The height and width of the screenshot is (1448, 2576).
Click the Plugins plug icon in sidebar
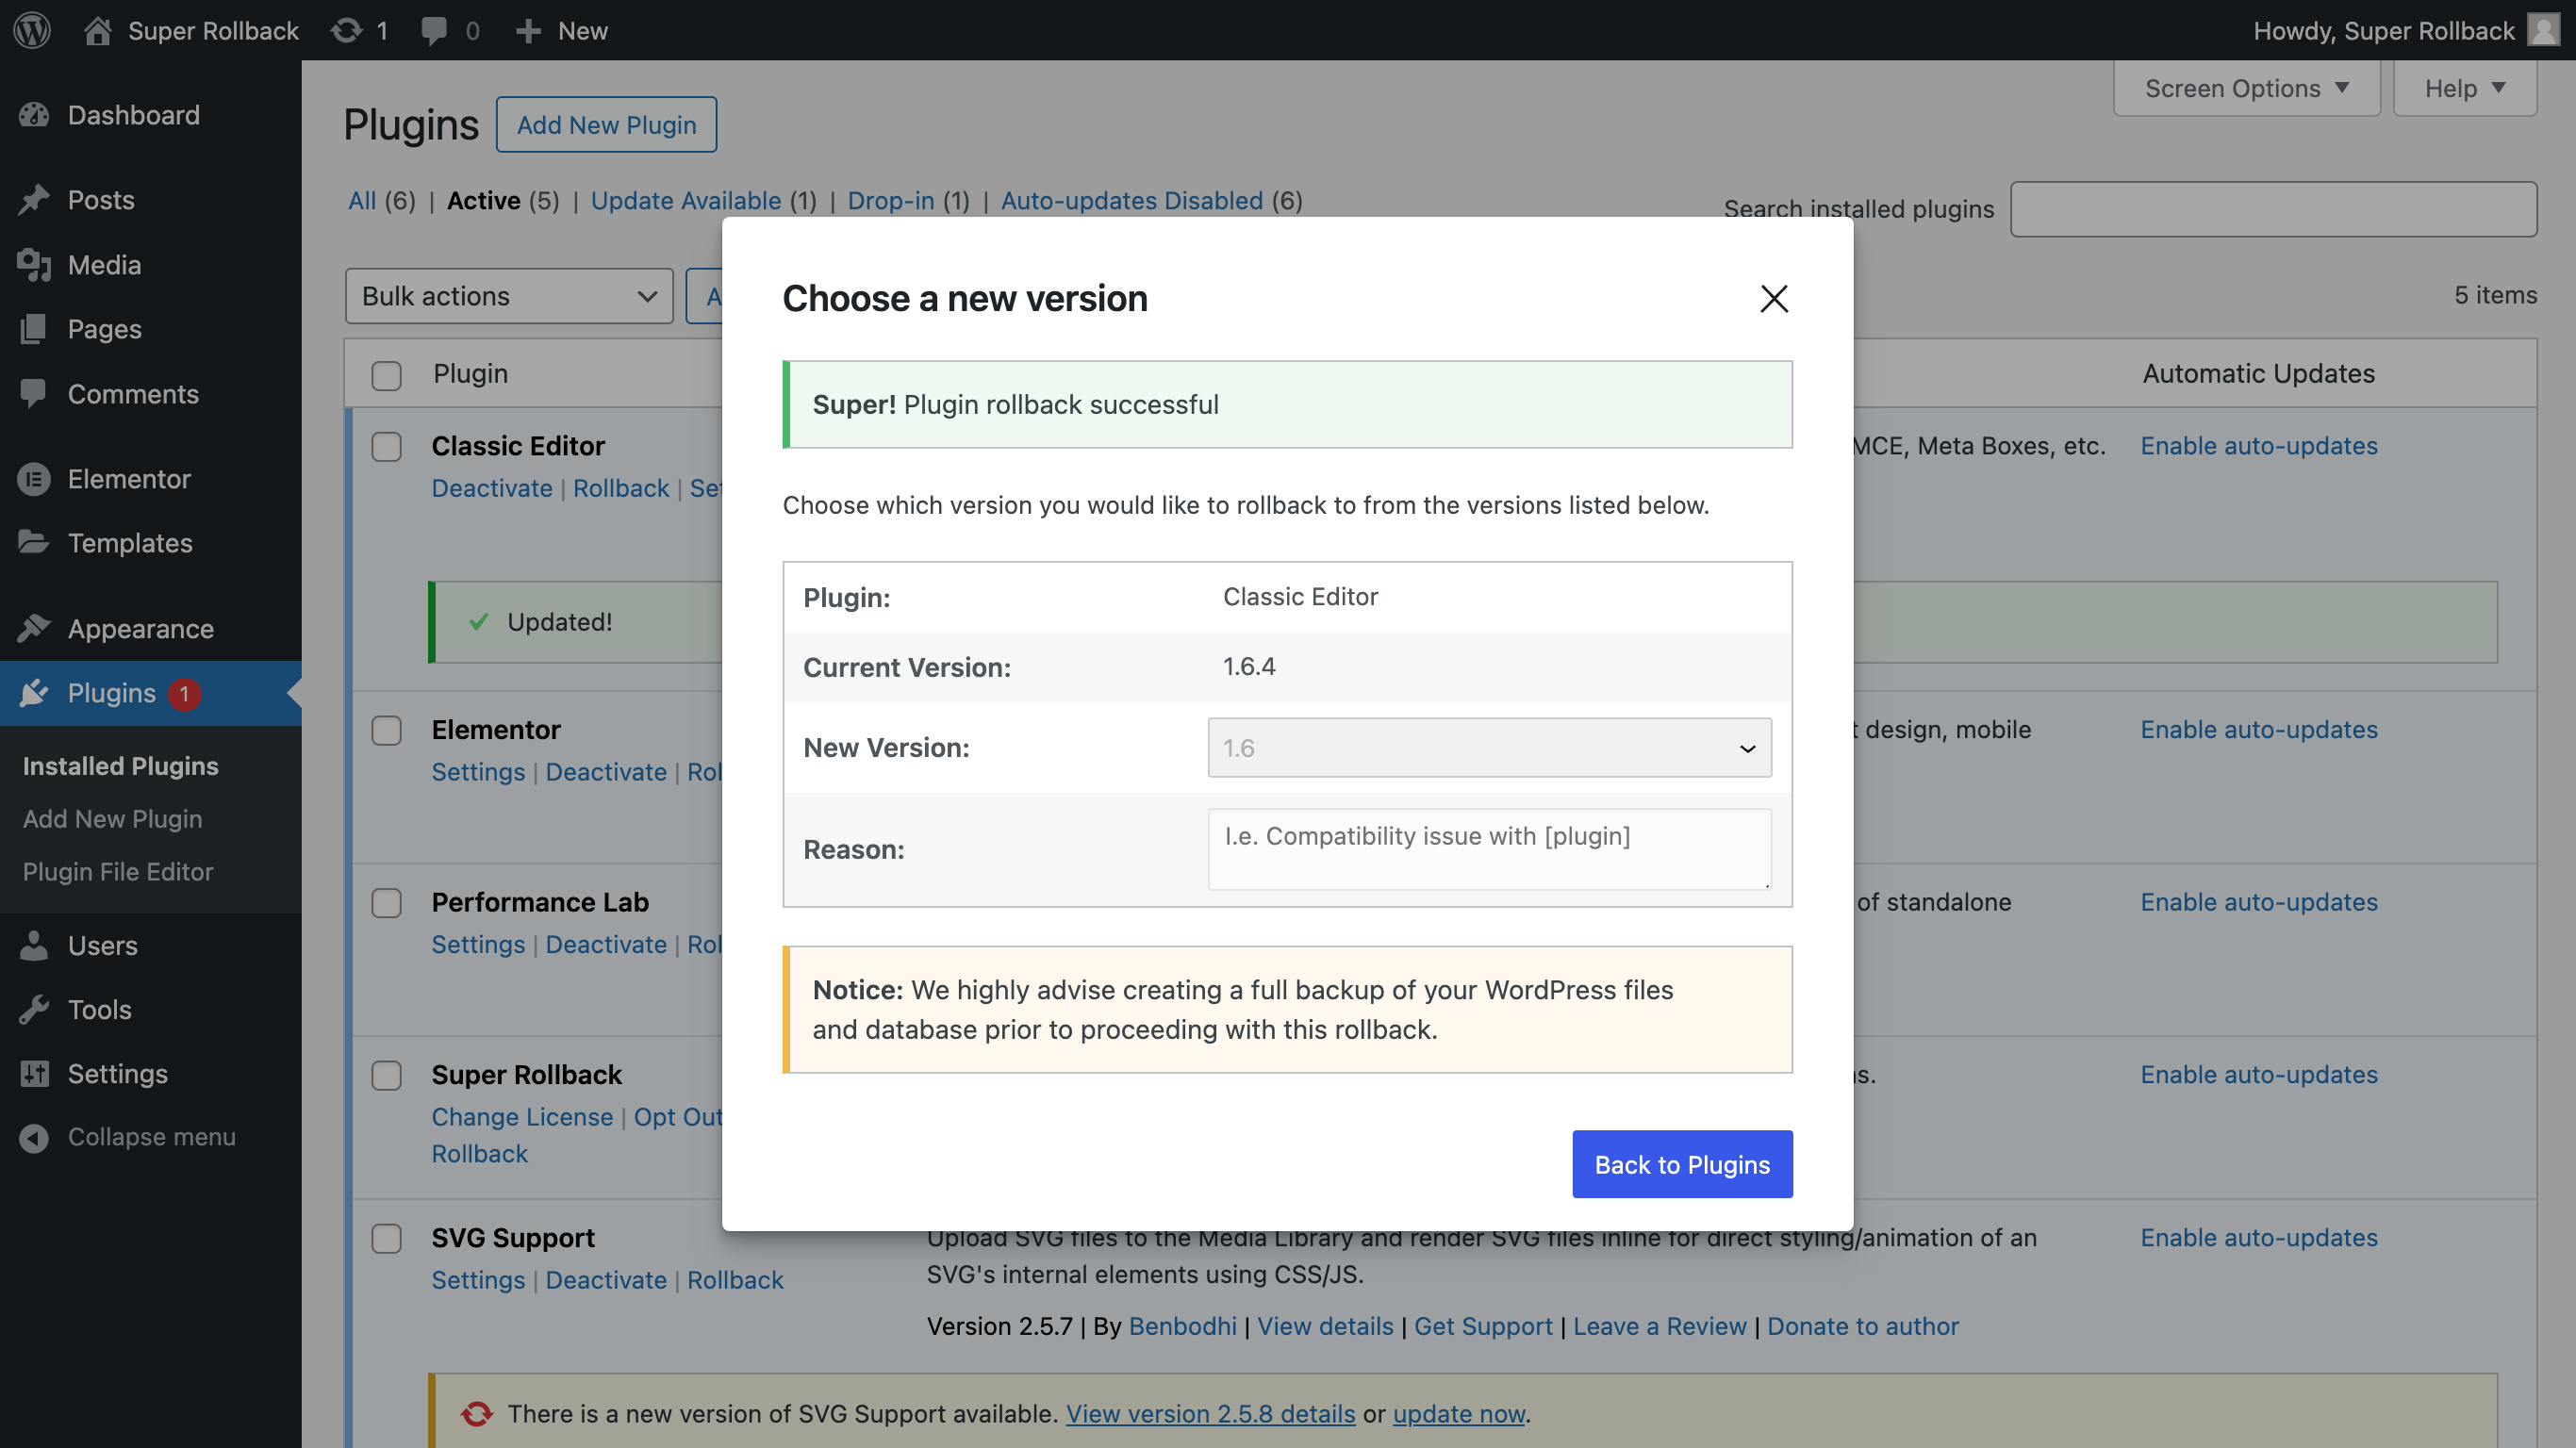point(34,693)
